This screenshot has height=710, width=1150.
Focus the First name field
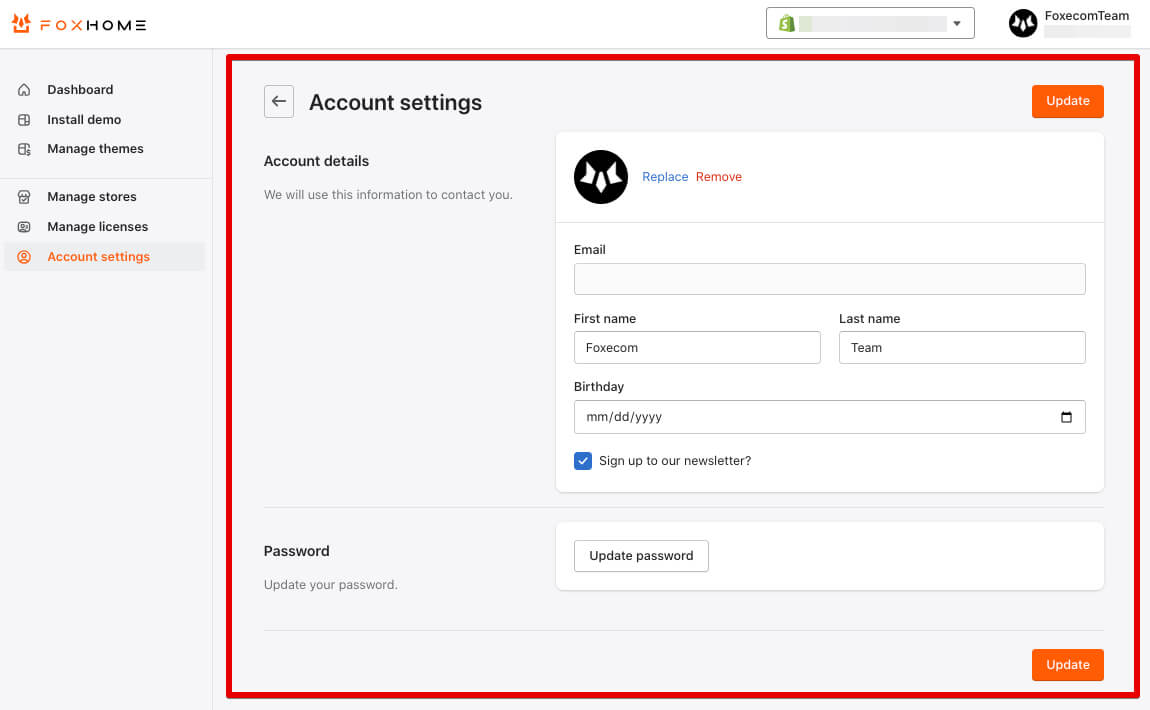pos(697,348)
